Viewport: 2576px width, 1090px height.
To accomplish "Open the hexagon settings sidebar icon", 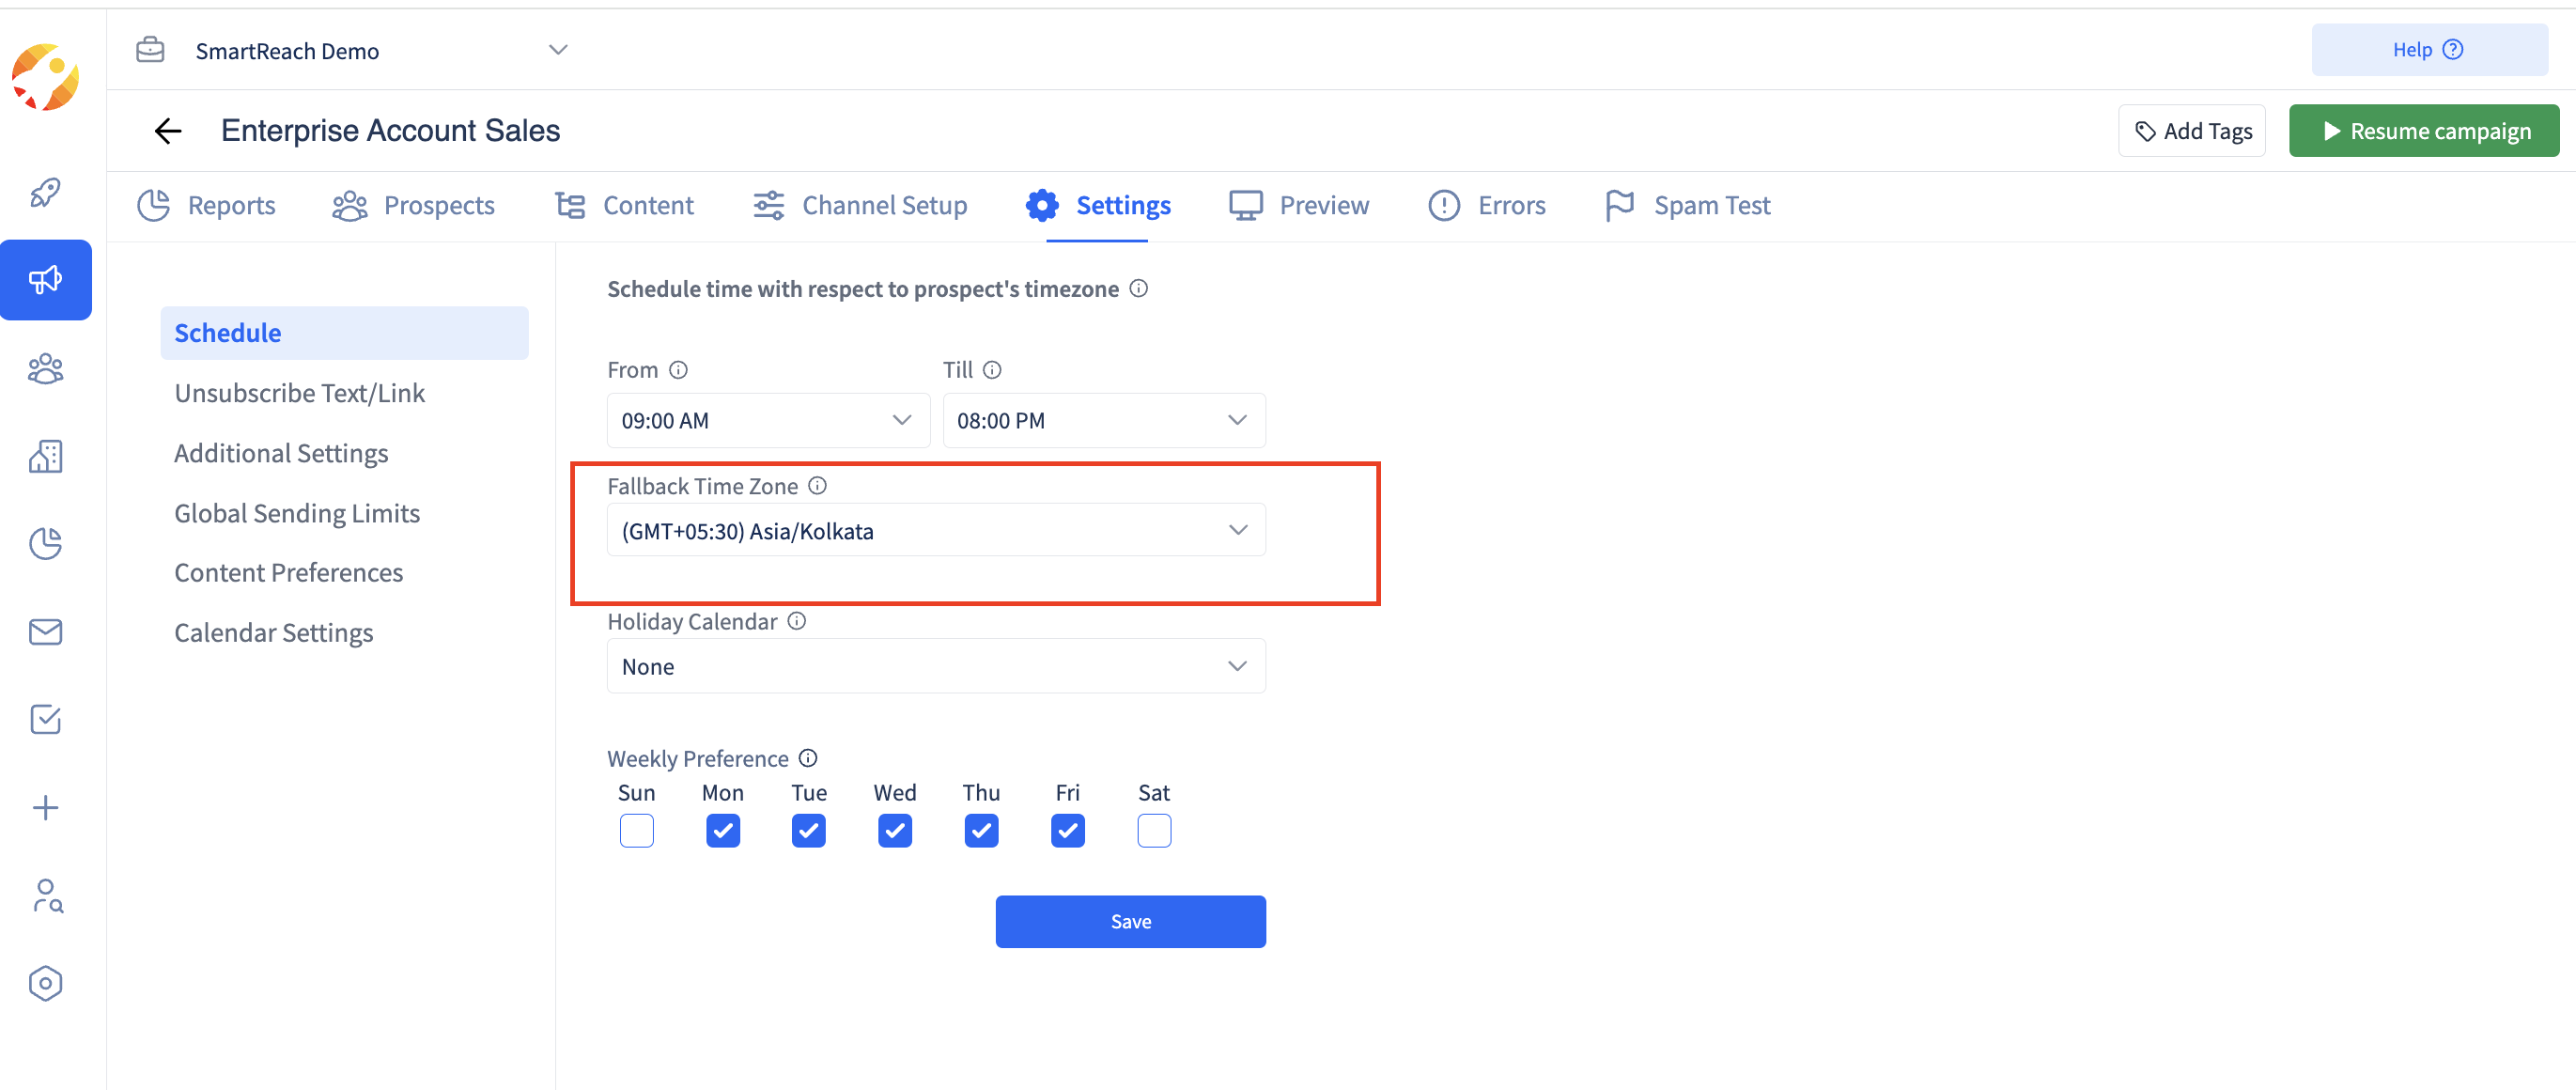I will [45, 984].
